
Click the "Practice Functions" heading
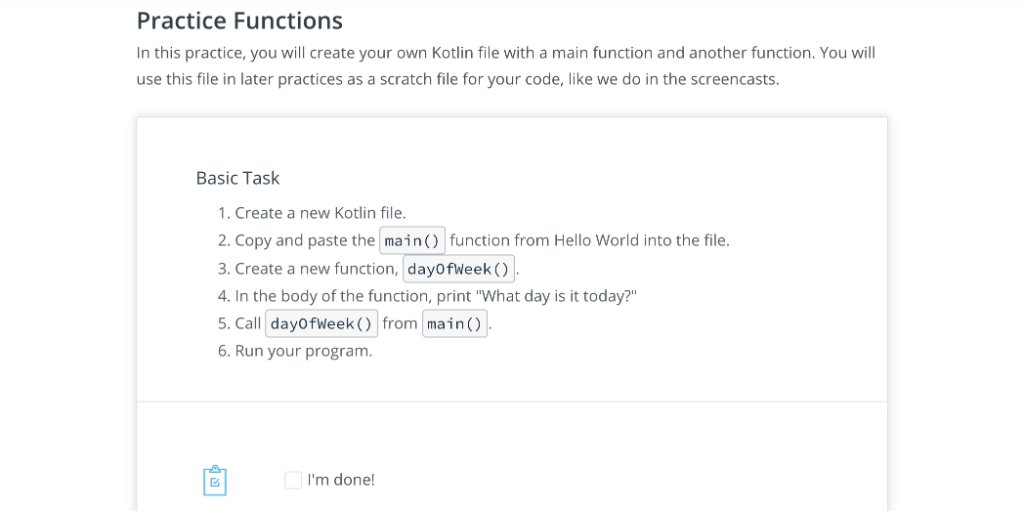239,20
